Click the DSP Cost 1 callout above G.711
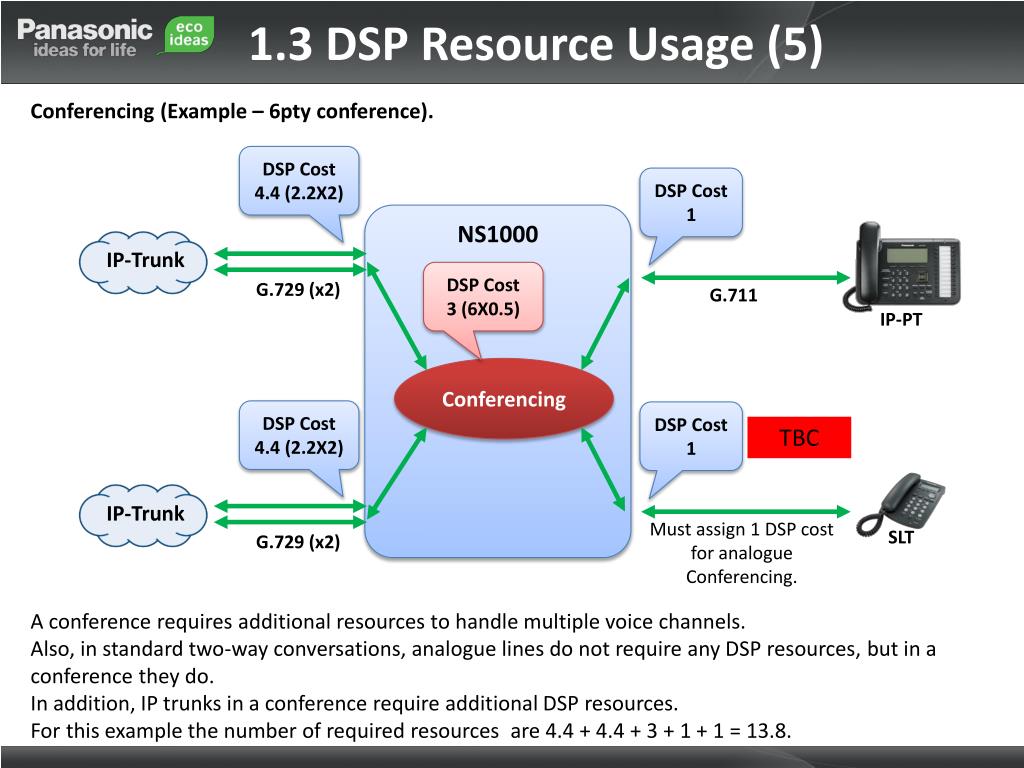1024x768 pixels. point(691,203)
